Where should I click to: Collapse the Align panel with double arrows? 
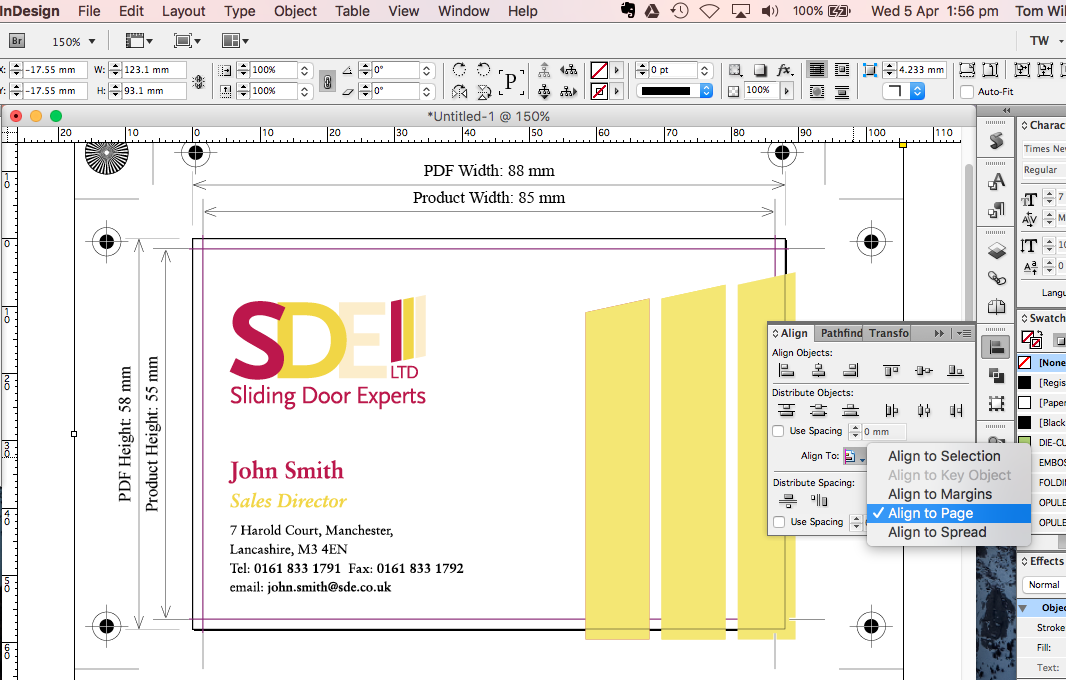[939, 333]
